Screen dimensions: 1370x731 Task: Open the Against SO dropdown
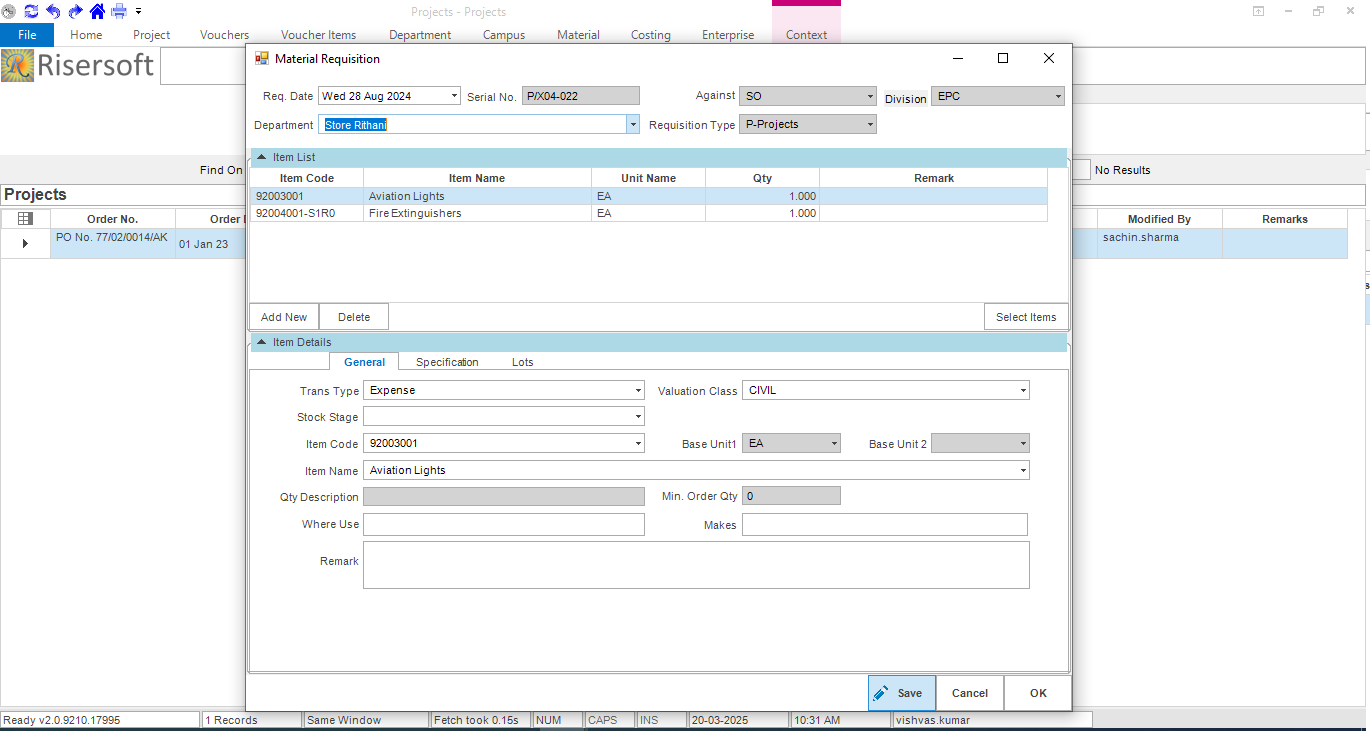[x=870, y=97]
